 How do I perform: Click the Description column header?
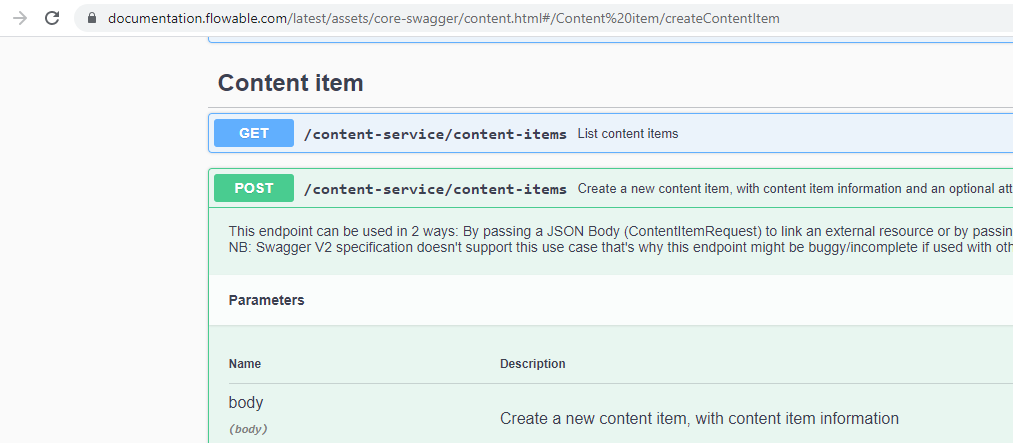click(x=532, y=364)
